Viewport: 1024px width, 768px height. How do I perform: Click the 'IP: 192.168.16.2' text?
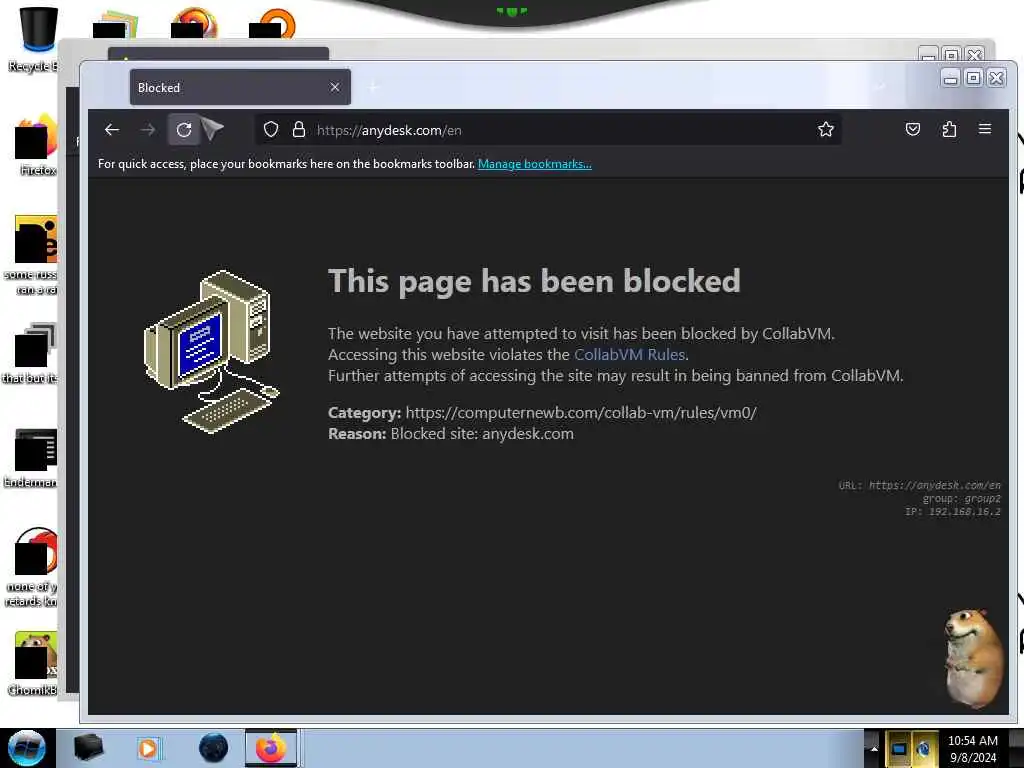953,511
